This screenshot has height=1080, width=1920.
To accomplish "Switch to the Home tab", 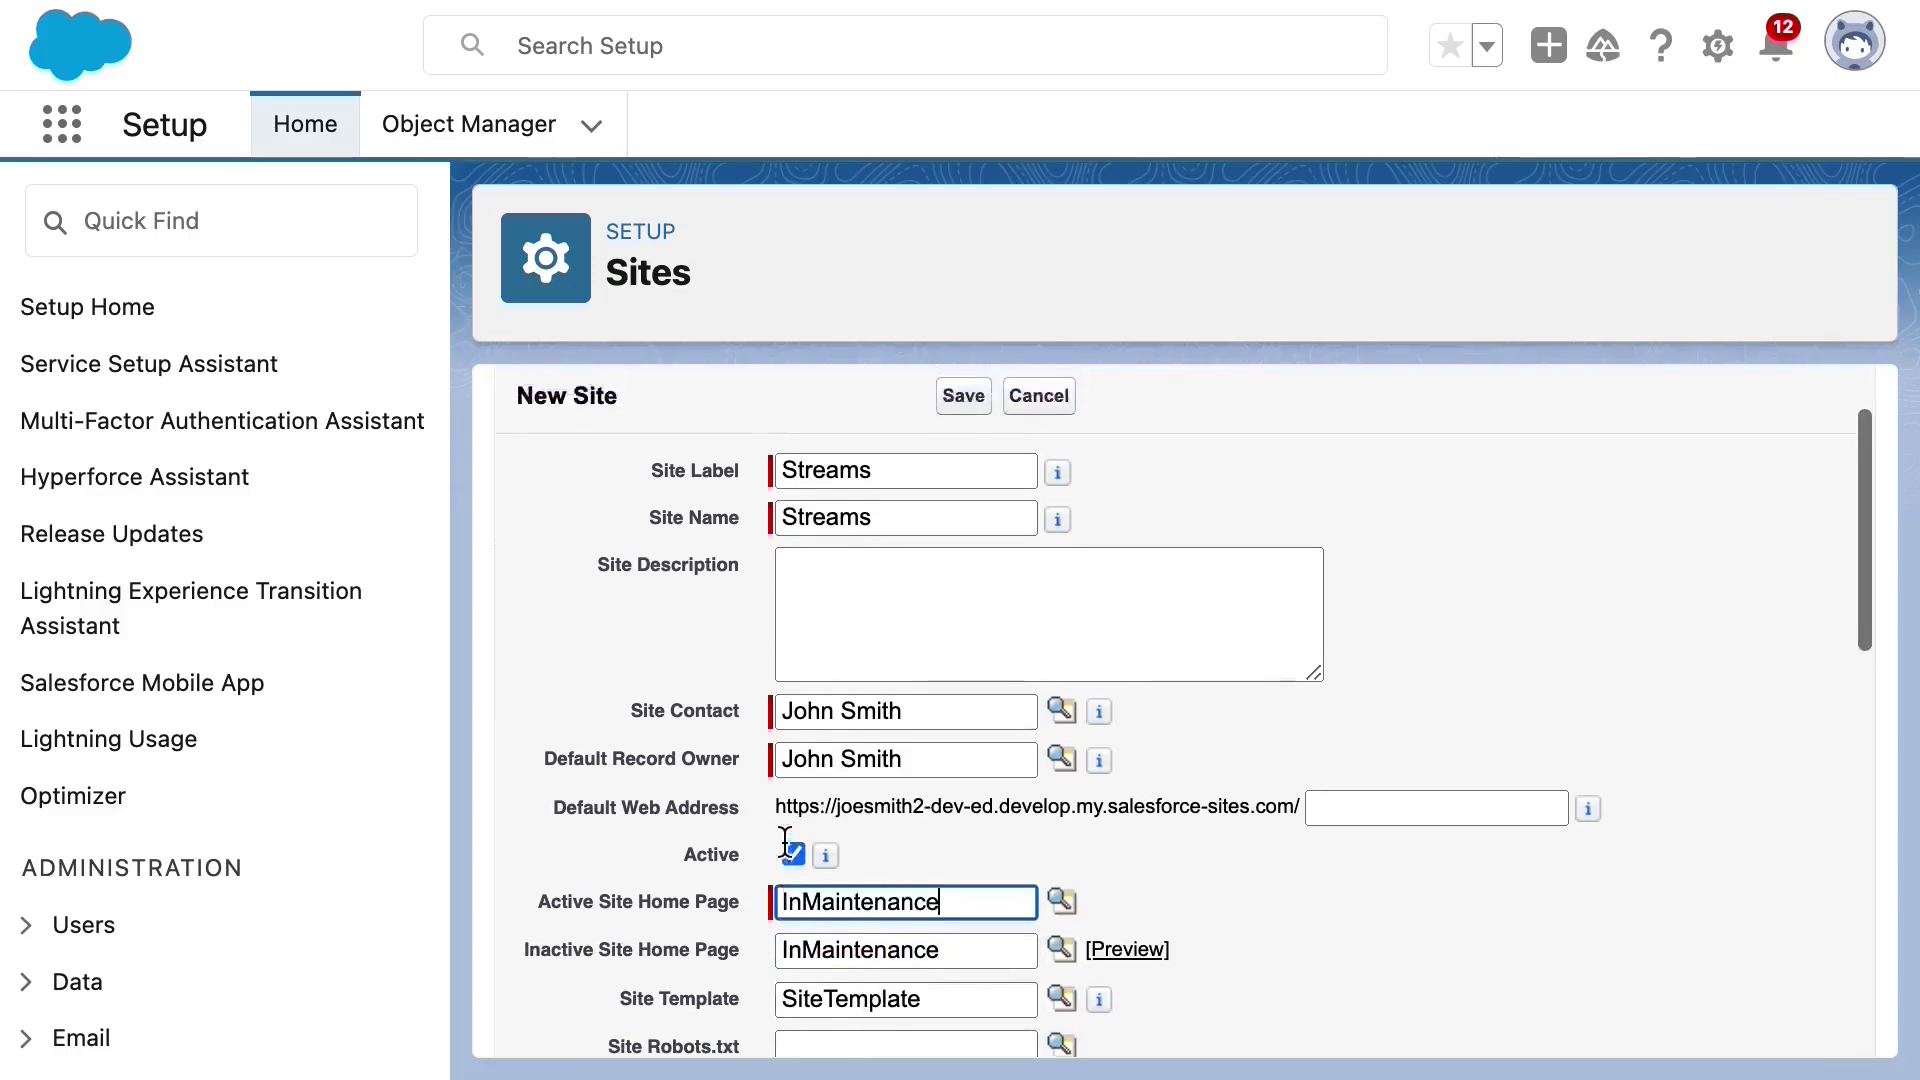I will point(305,125).
